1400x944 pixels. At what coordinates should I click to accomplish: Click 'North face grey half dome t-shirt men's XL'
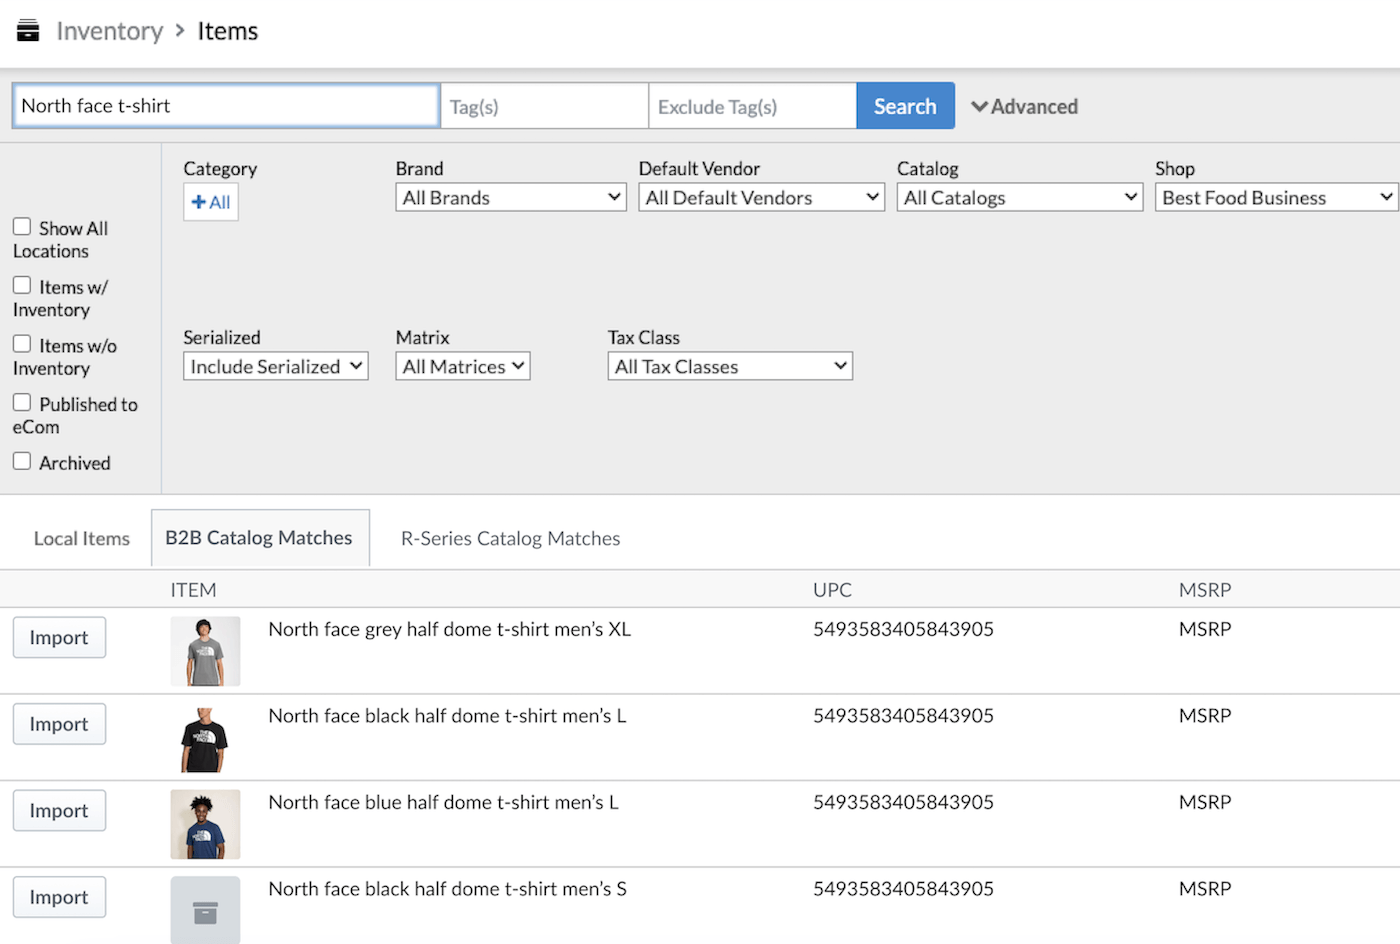click(x=450, y=629)
